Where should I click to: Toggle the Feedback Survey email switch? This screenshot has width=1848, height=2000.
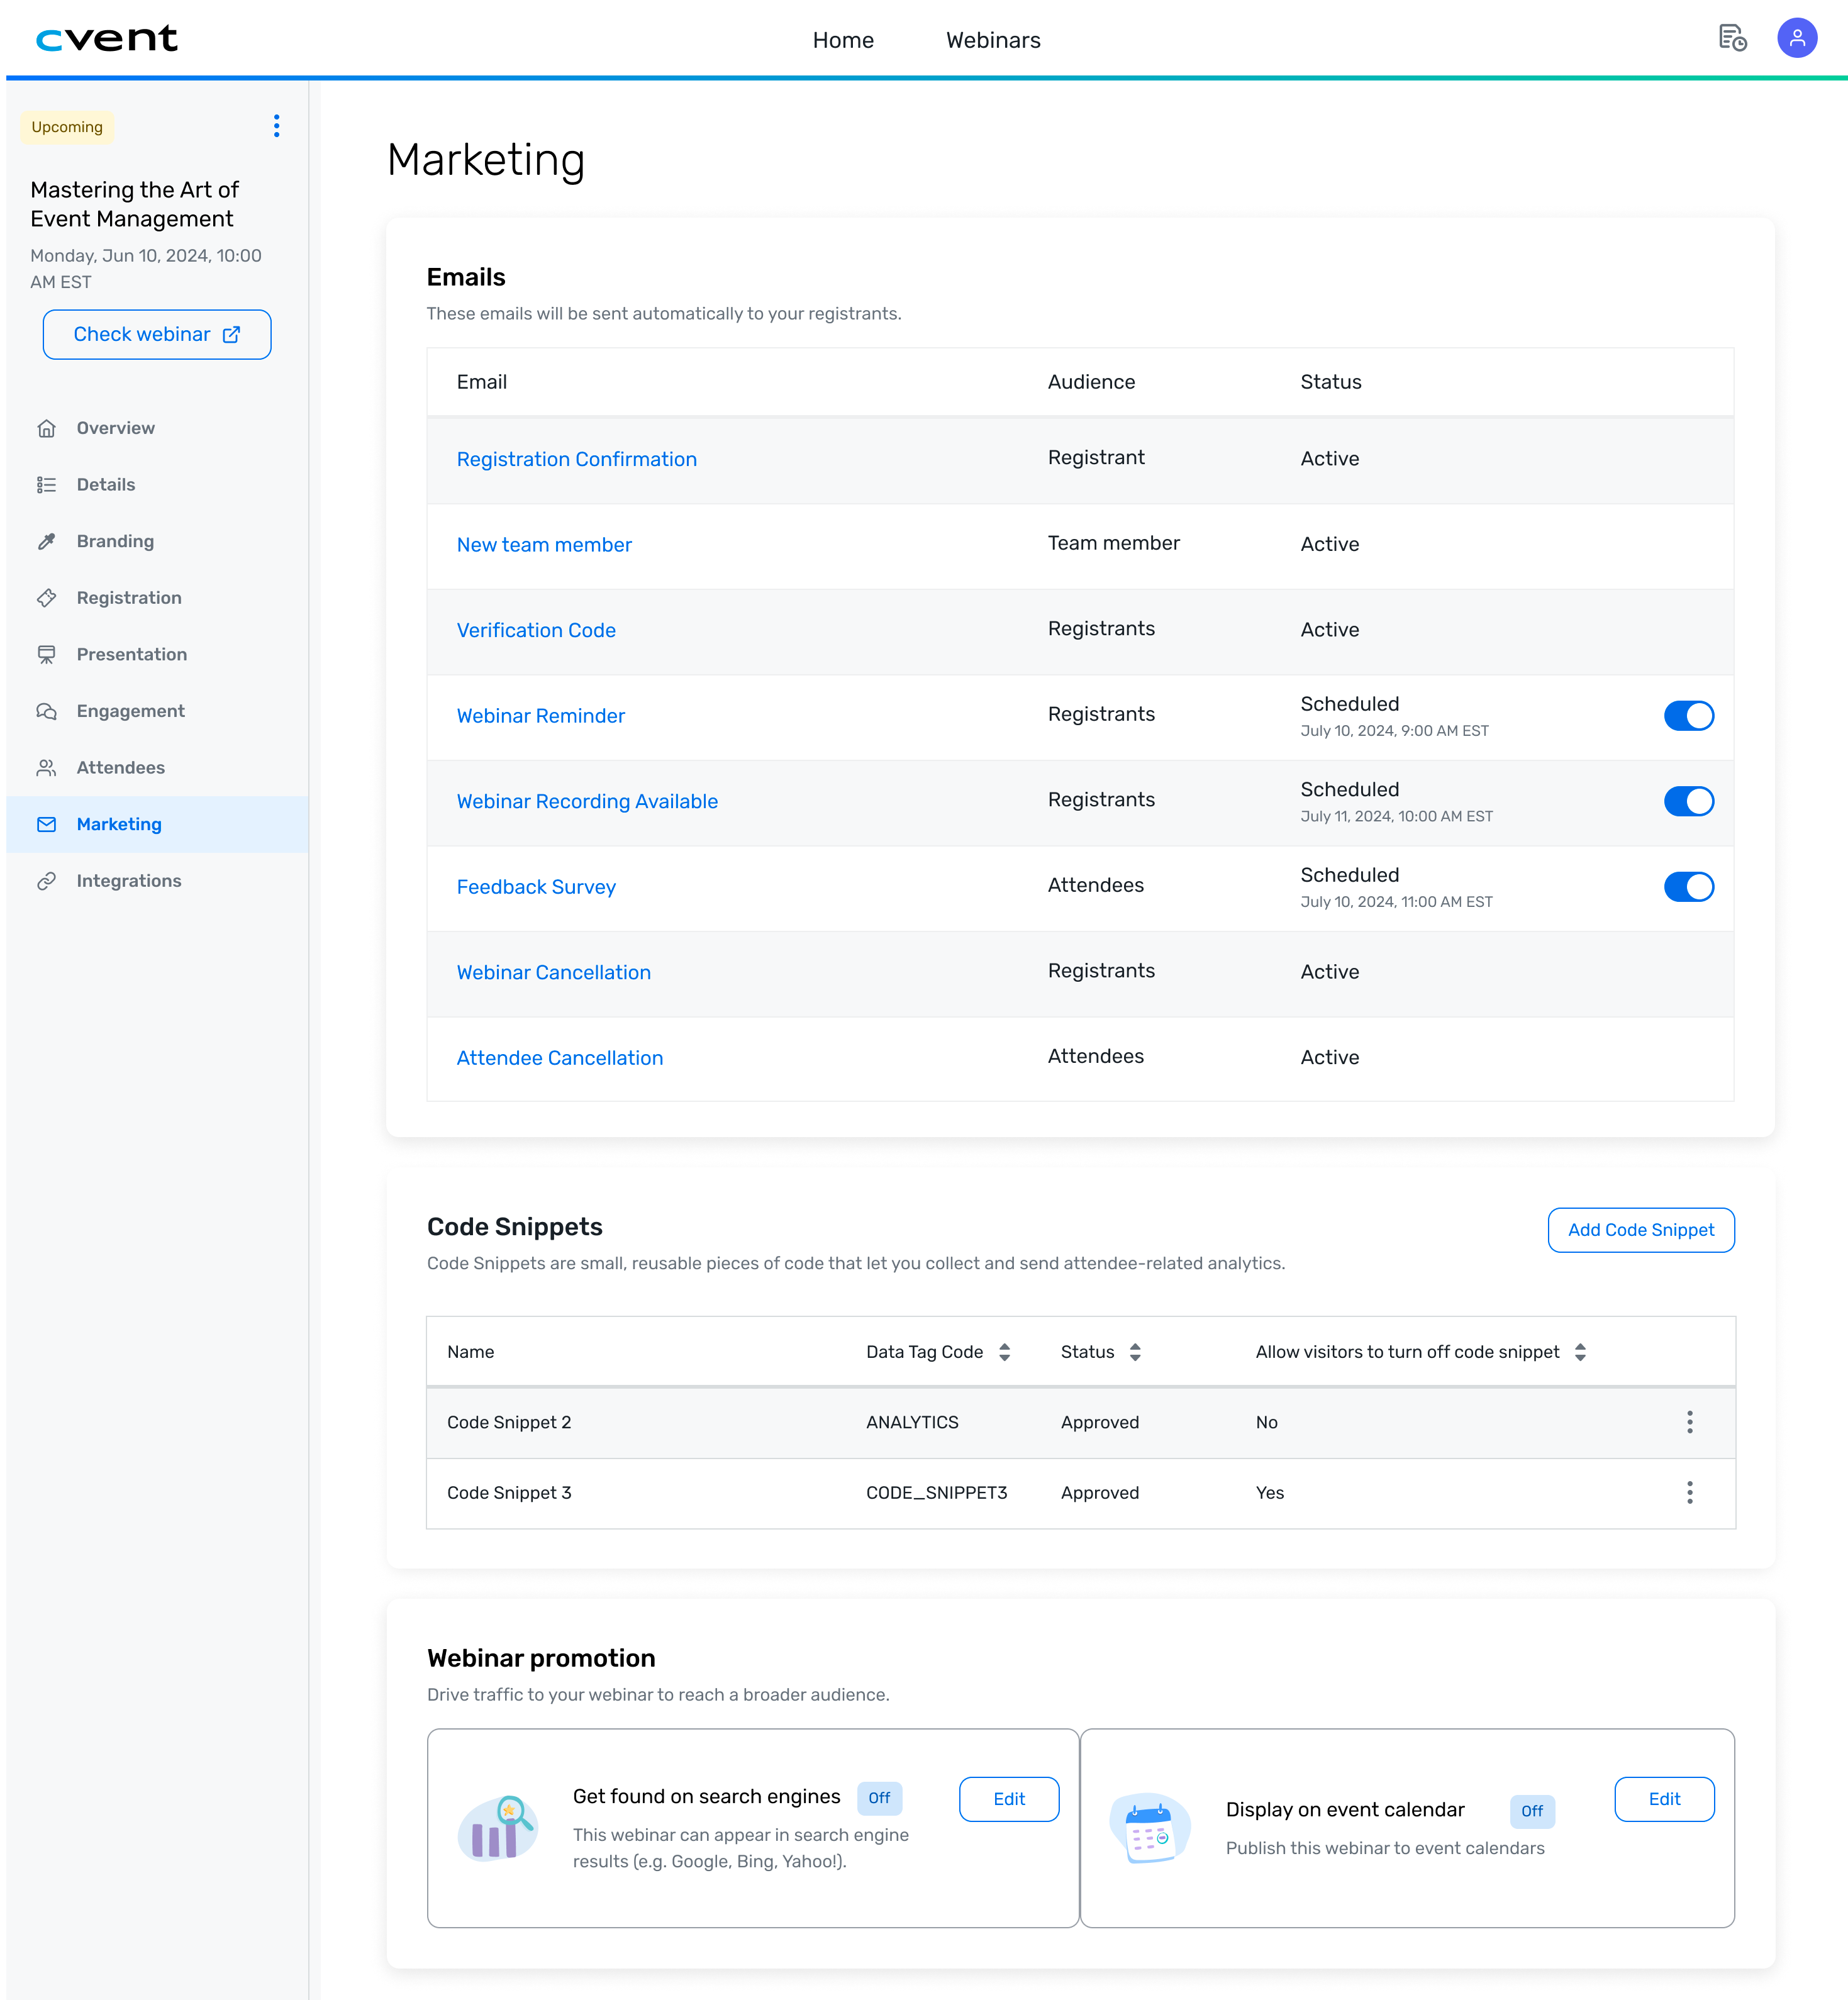(1688, 887)
